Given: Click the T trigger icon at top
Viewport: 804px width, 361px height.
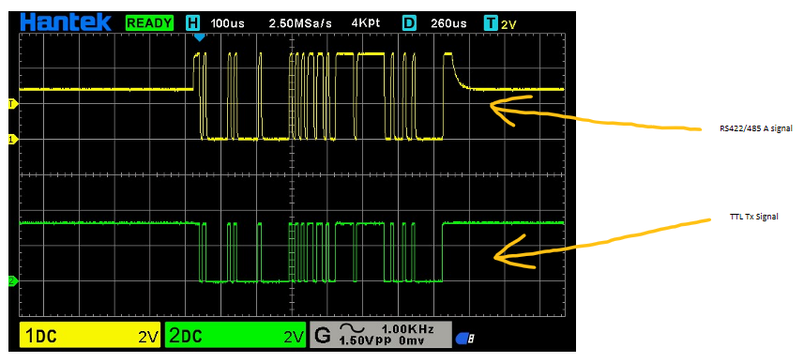Looking at the screenshot, I should click(x=491, y=23).
